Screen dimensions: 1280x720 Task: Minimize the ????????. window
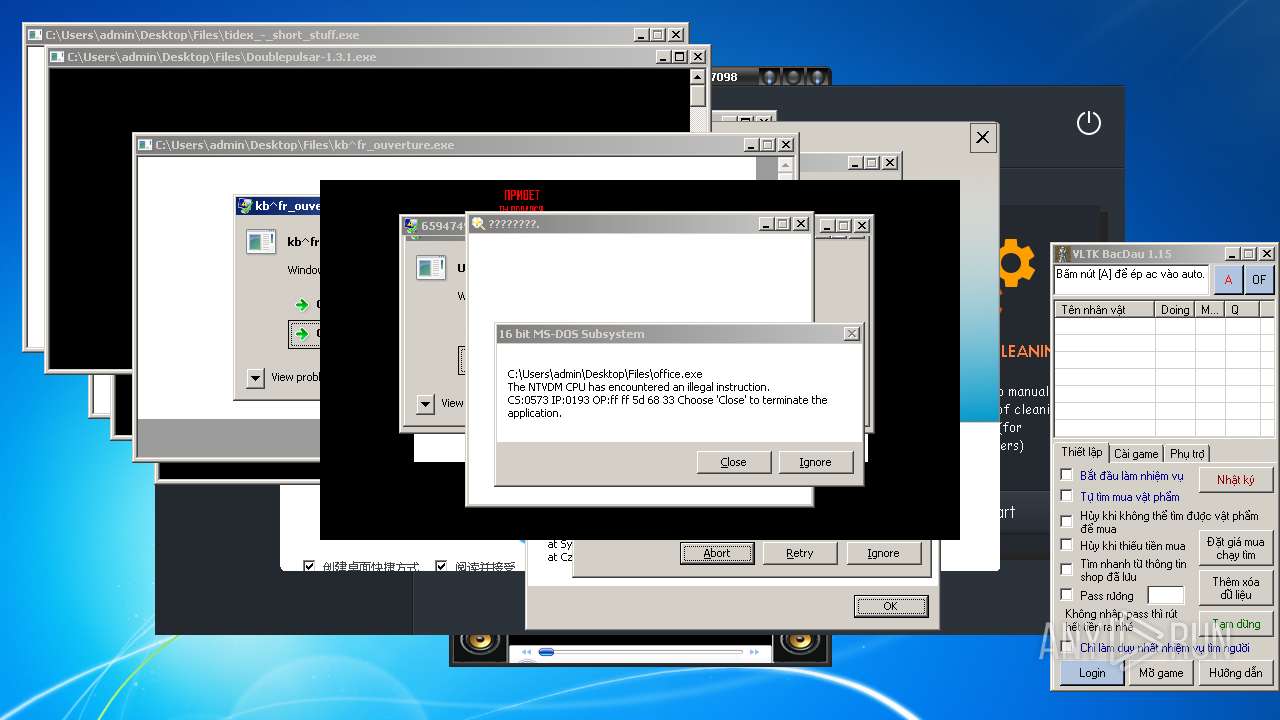(x=765, y=224)
